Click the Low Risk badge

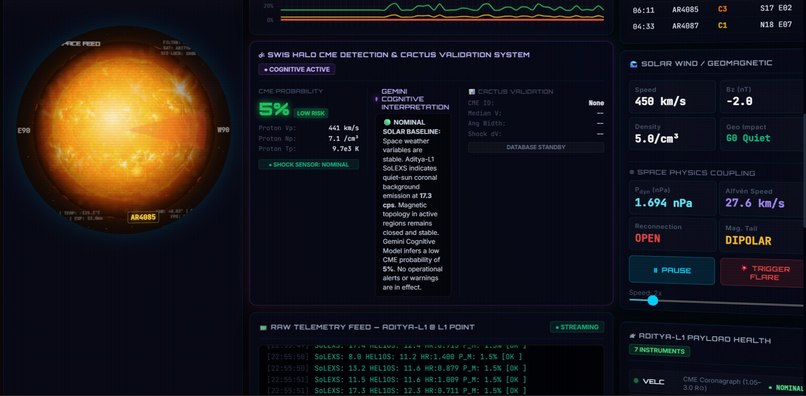tap(310, 113)
